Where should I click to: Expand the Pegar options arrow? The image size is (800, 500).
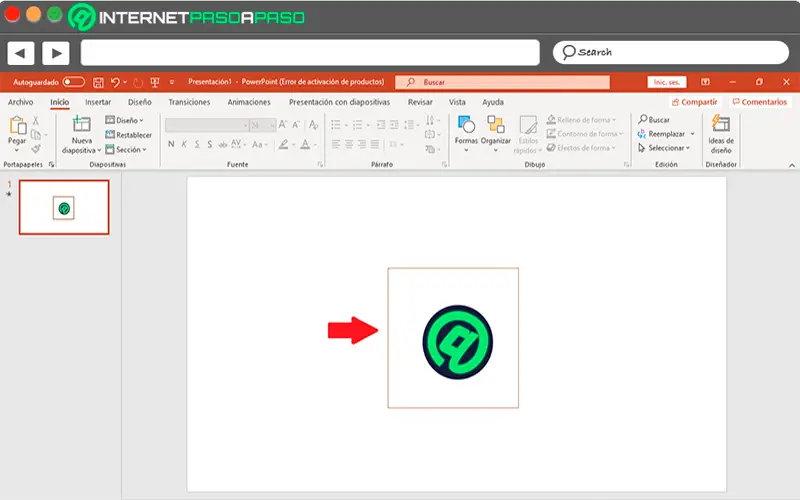(17, 150)
